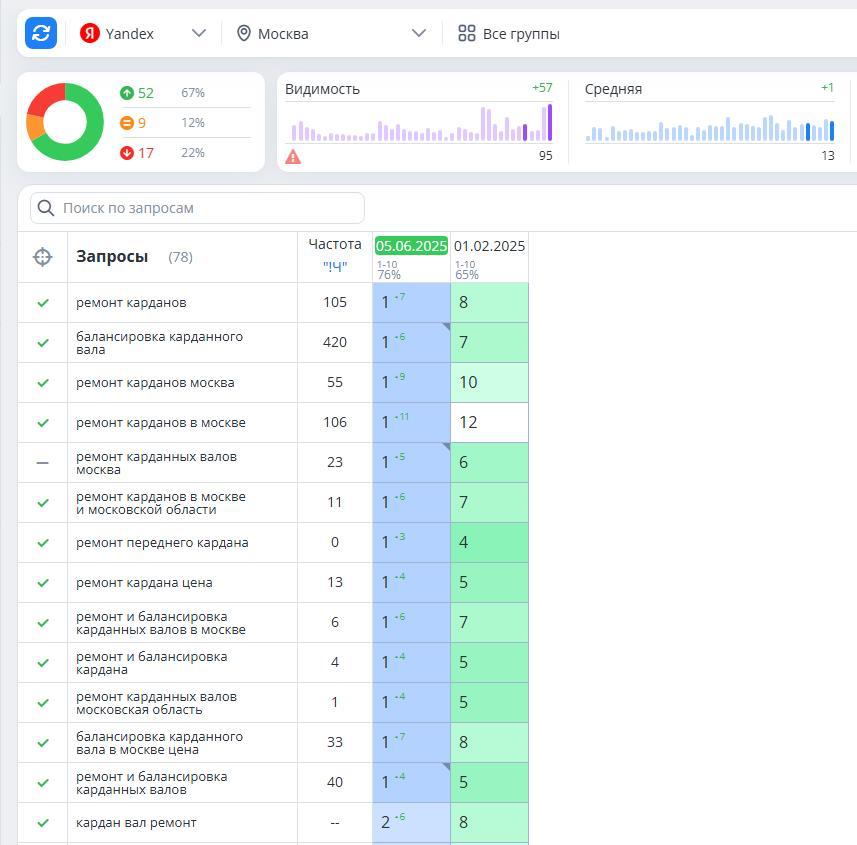Screen dimensions: 857x845
Task: Click the +57 visibility change value
Action: tap(542, 88)
